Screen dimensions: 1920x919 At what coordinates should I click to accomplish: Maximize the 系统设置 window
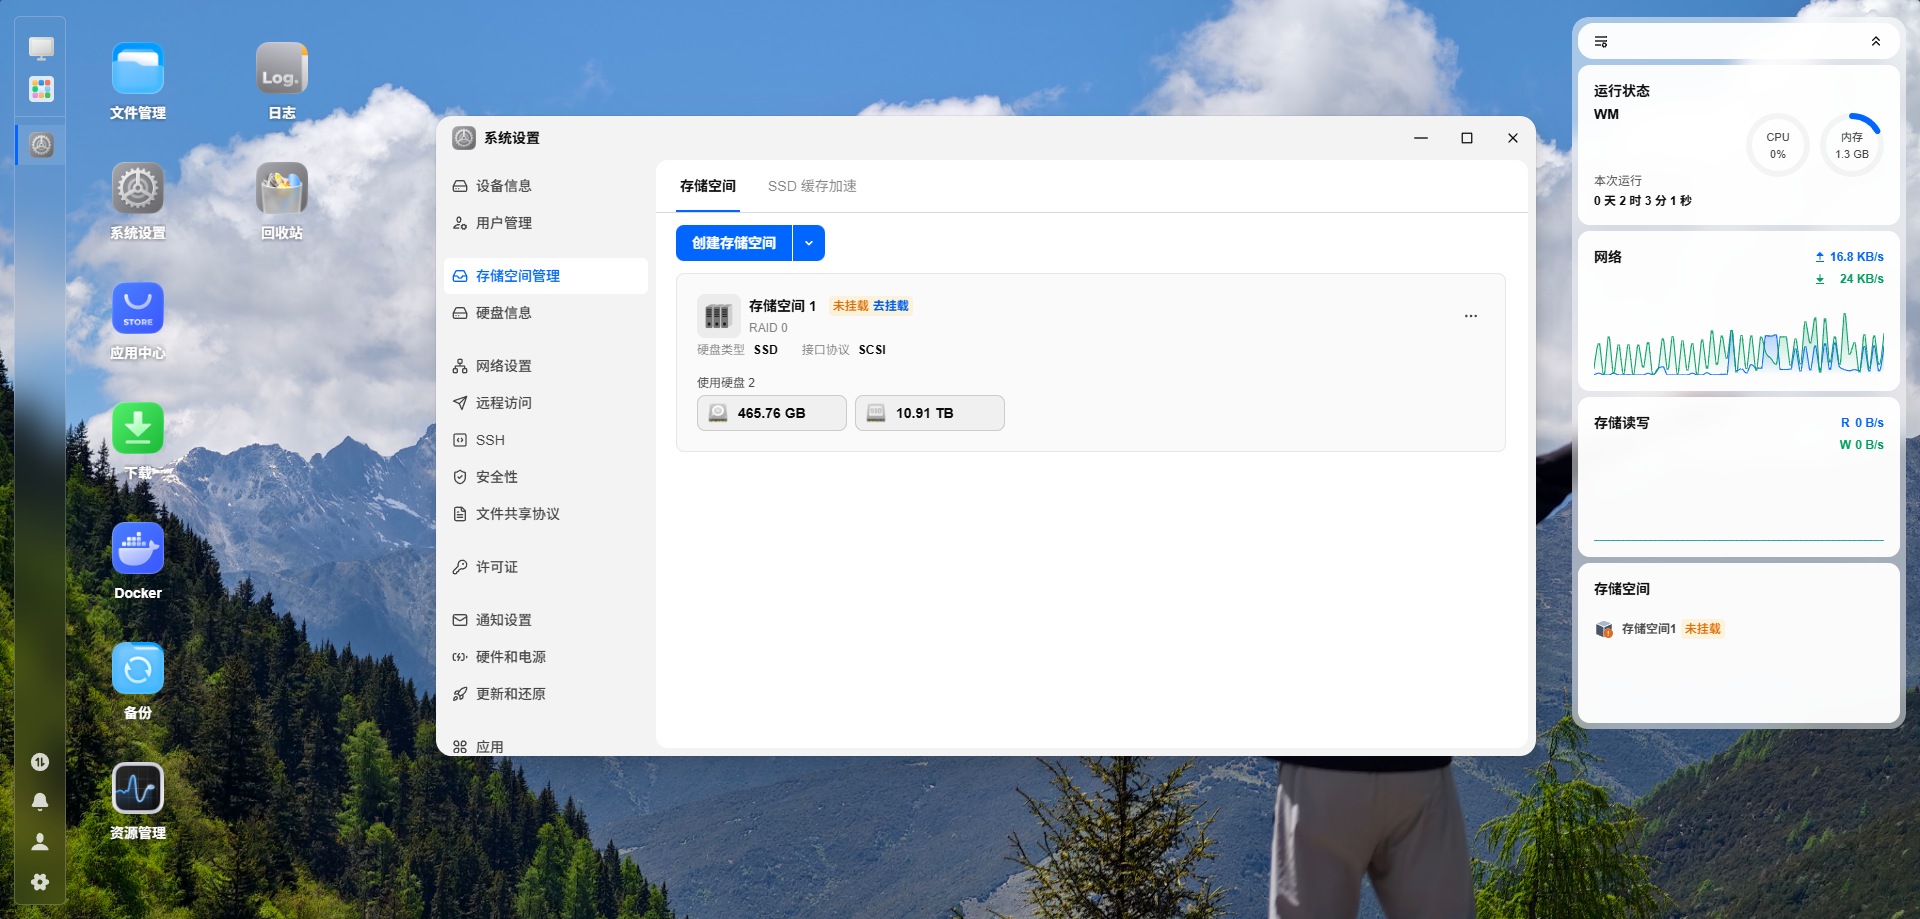(1467, 138)
